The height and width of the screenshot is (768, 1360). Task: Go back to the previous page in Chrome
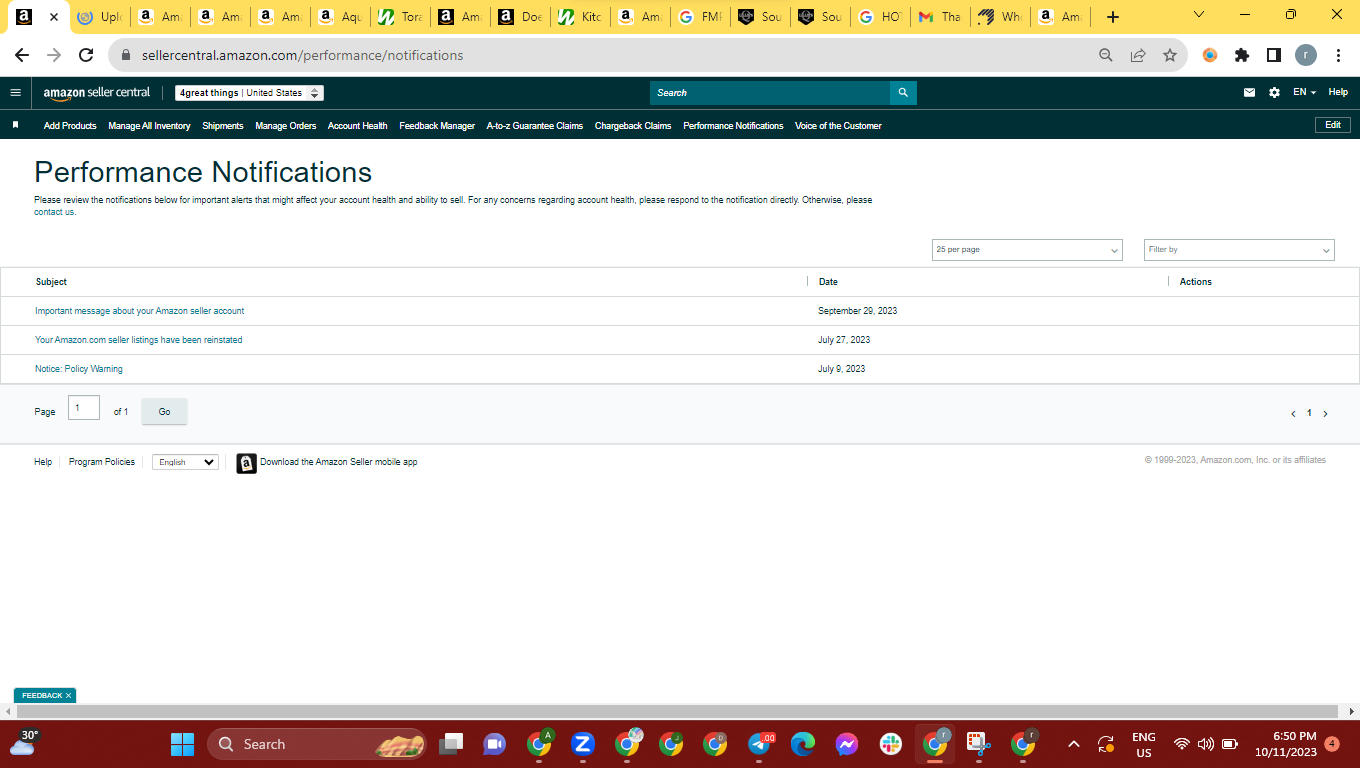tap(22, 55)
